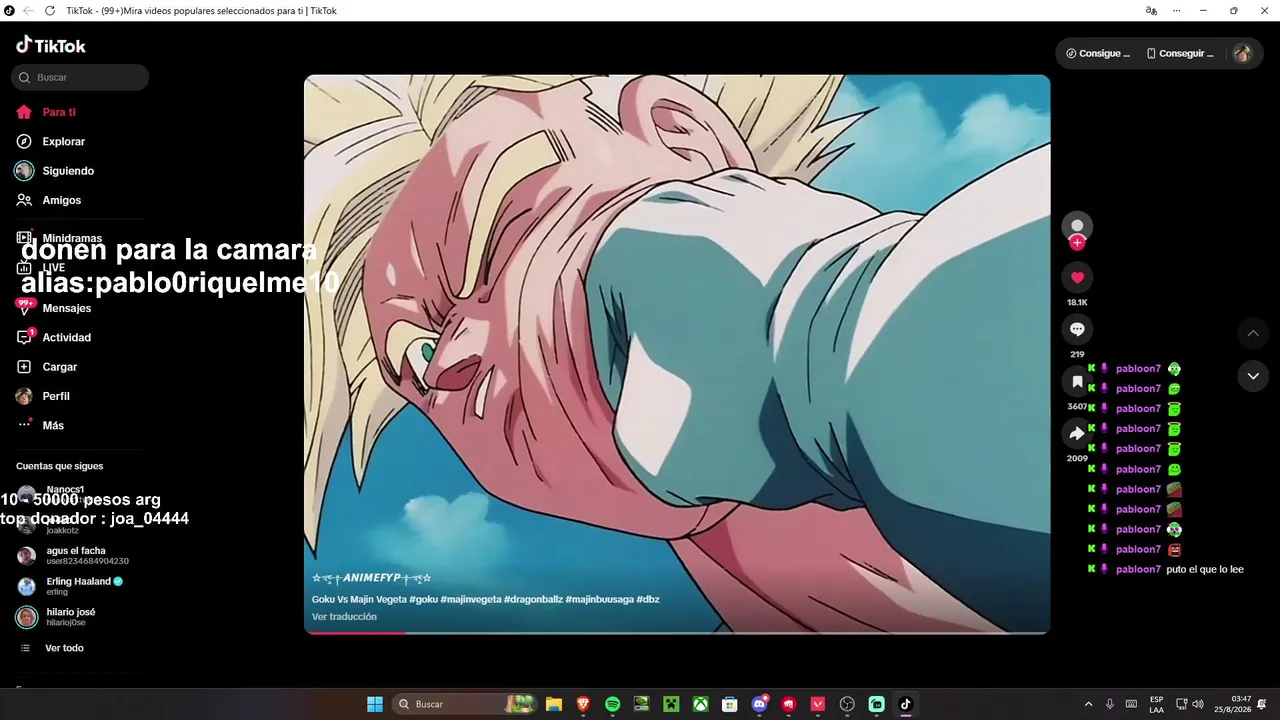Open File Explorer from the taskbar
1280x720 pixels.
pyautogui.click(x=554, y=704)
